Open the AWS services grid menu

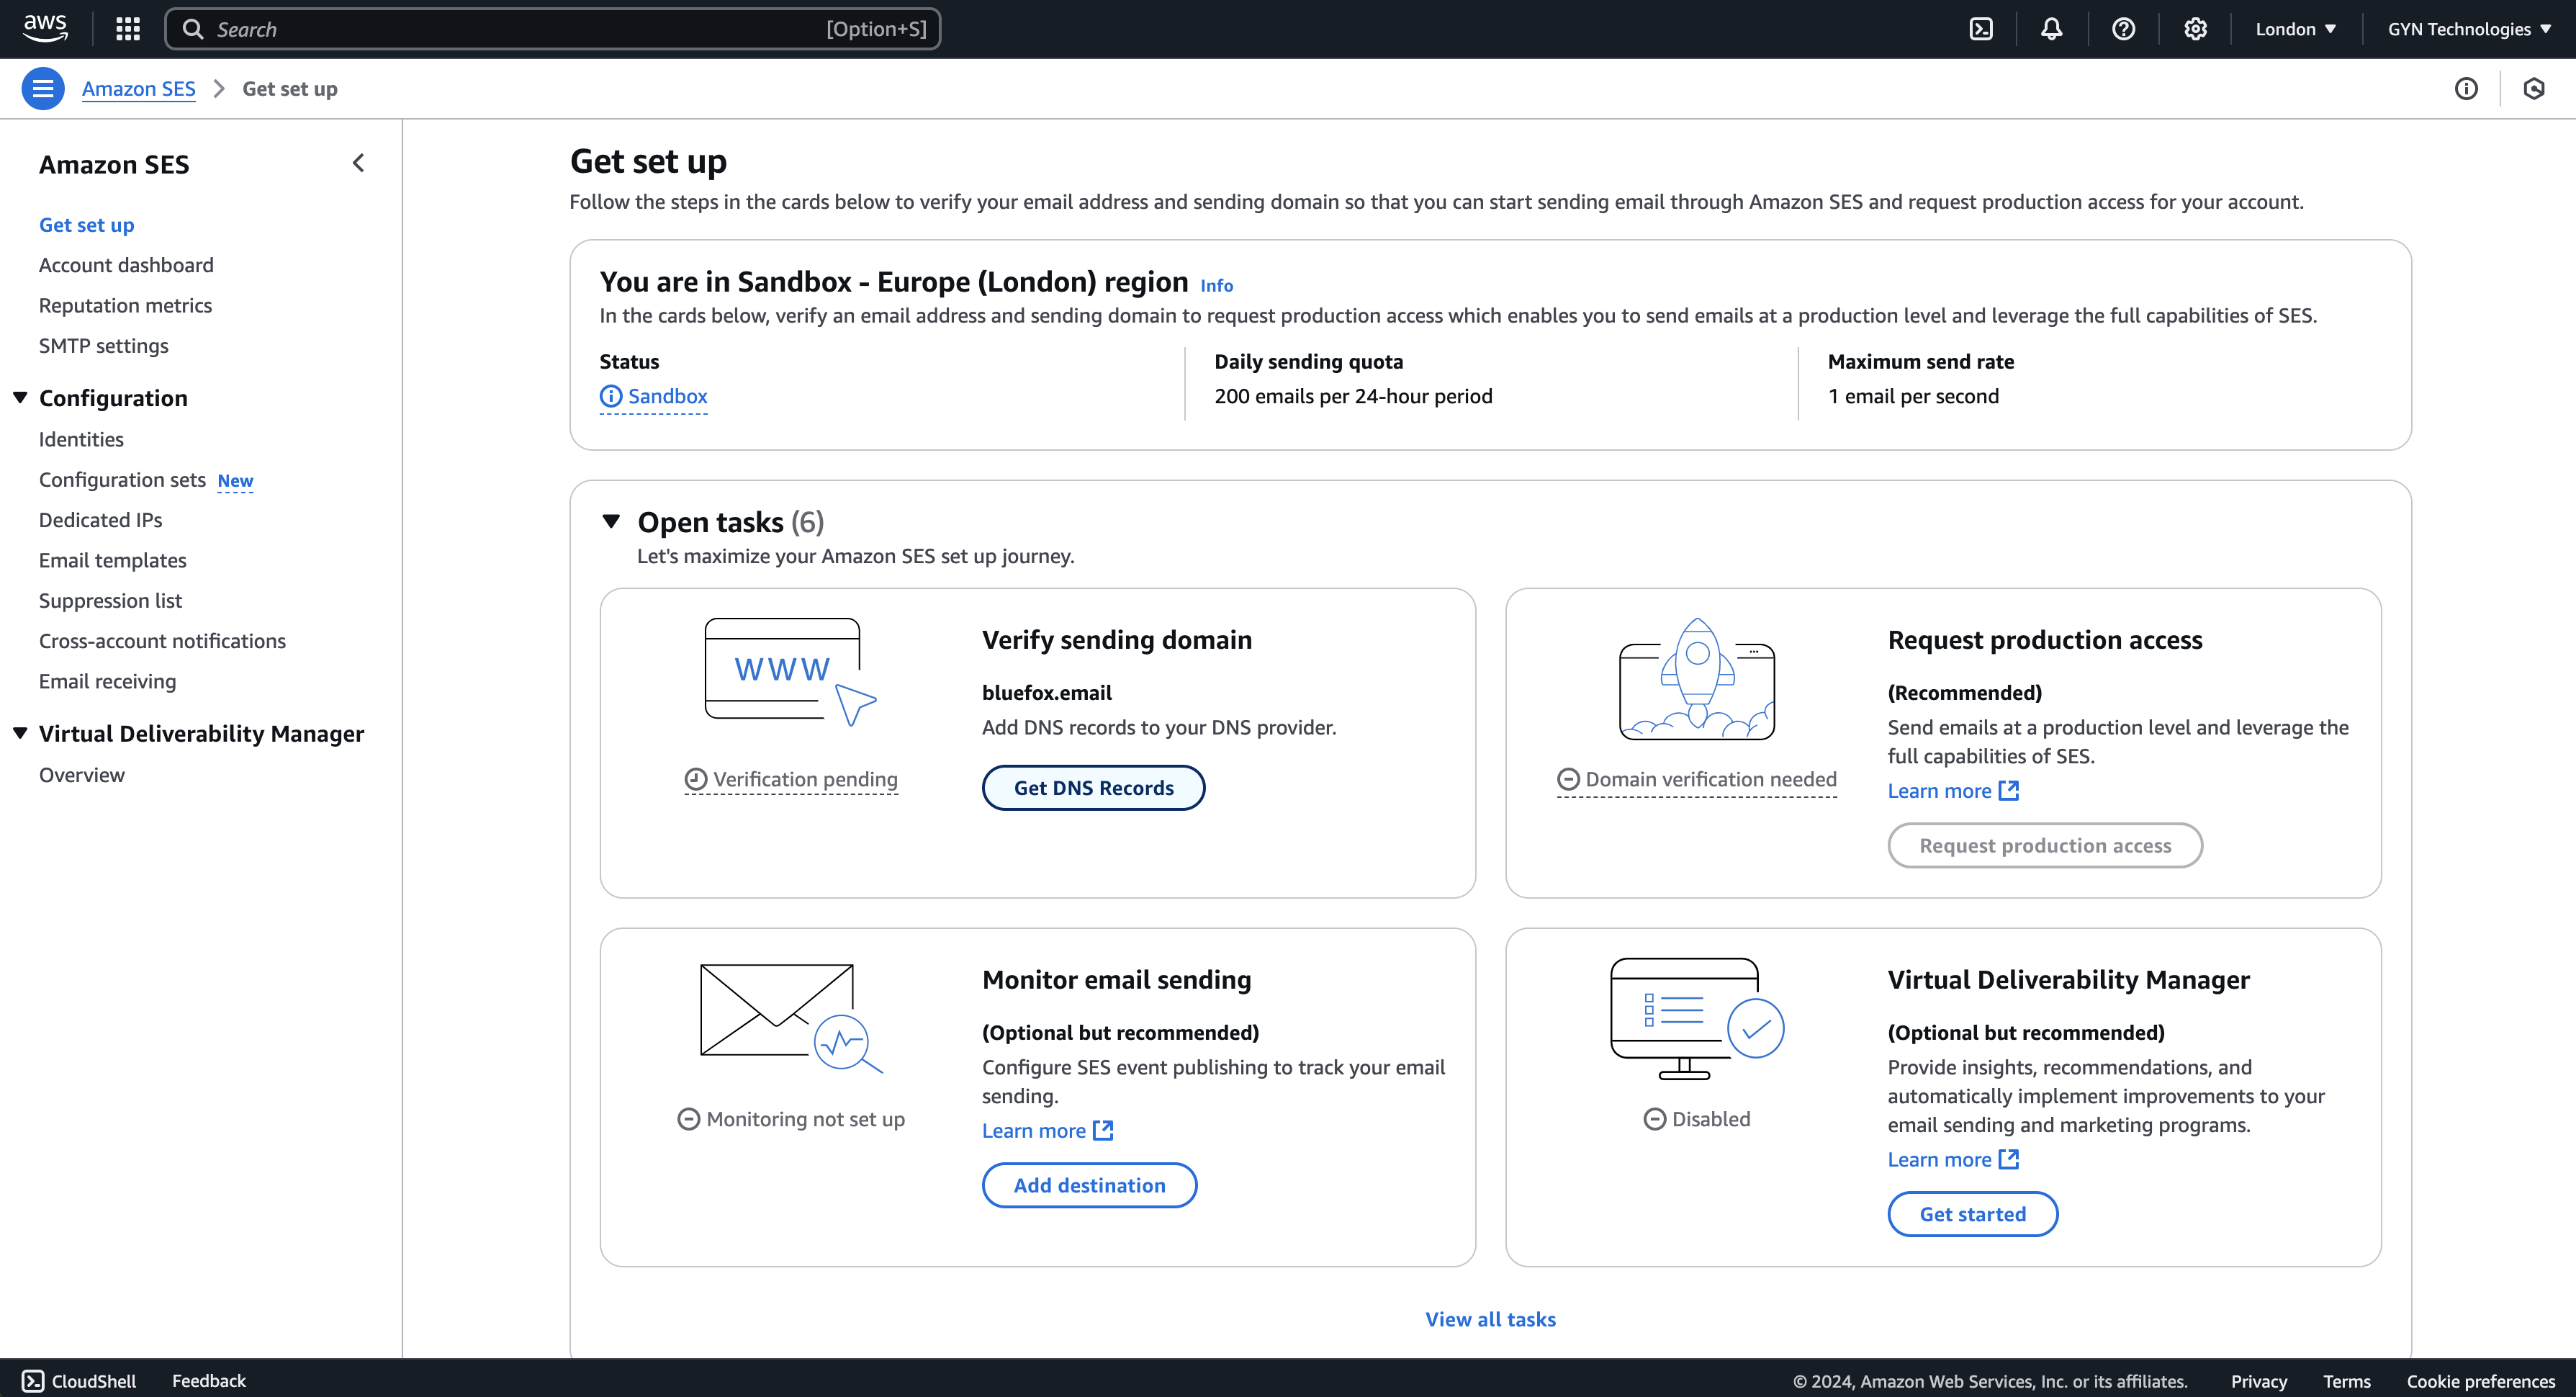pyautogui.click(x=127, y=29)
